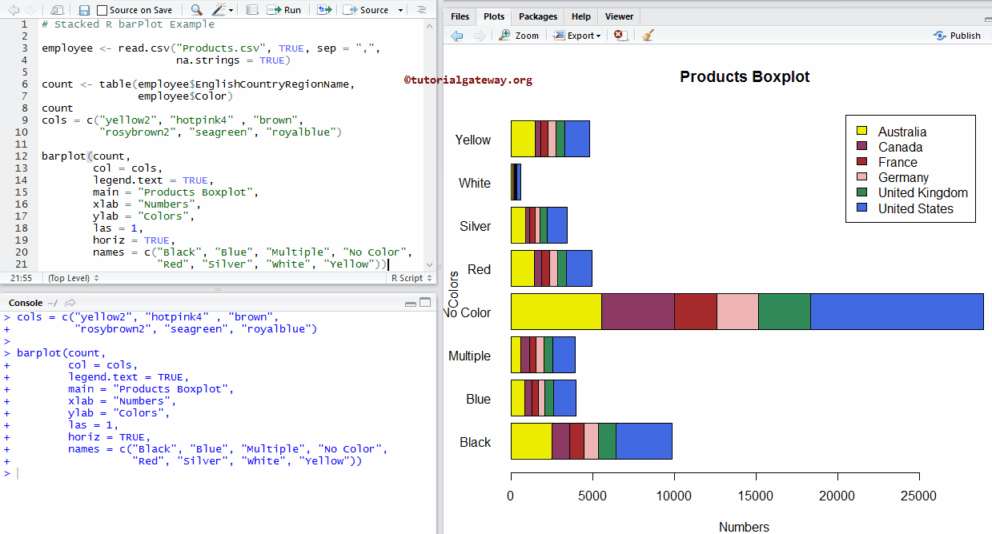The image size is (992, 534).
Task: Toggle the Source on Save checkbox
Action: pos(103,10)
